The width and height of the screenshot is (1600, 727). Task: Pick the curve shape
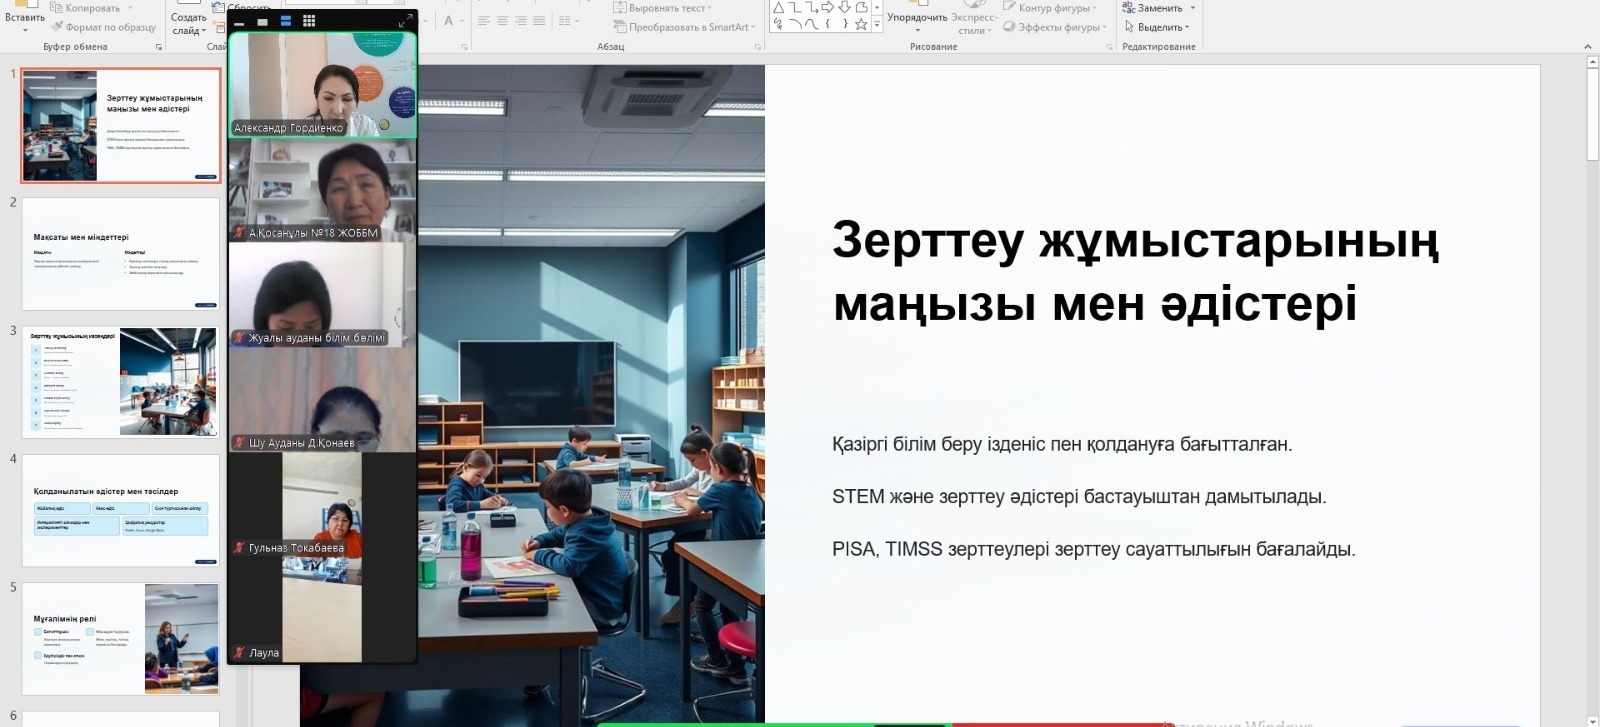coord(811,24)
